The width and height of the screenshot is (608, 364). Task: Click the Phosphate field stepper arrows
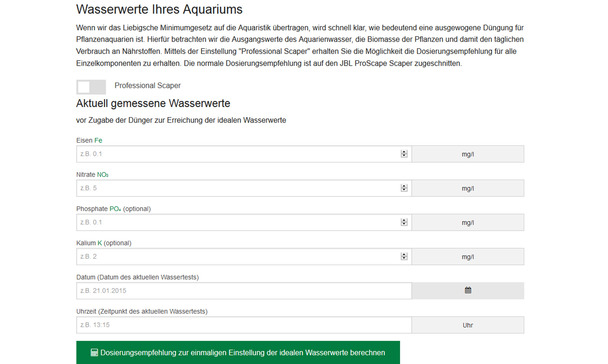pos(404,222)
